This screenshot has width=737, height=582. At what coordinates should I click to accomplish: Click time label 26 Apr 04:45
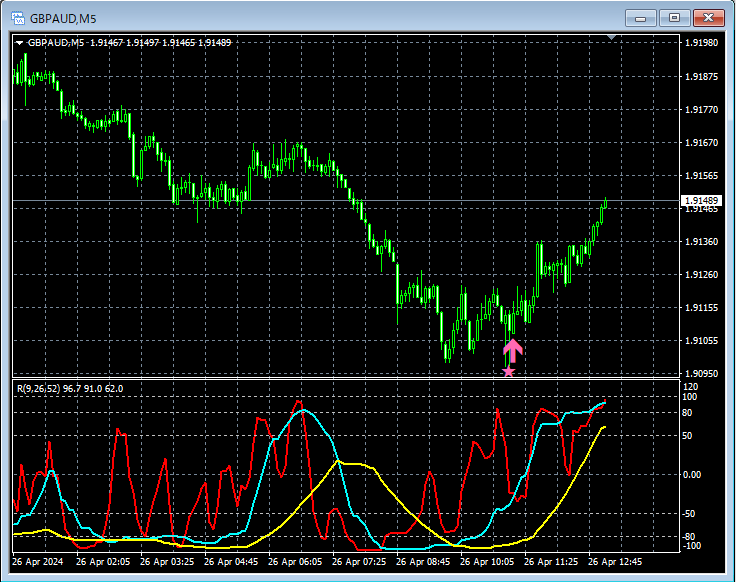pyautogui.click(x=231, y=562)
